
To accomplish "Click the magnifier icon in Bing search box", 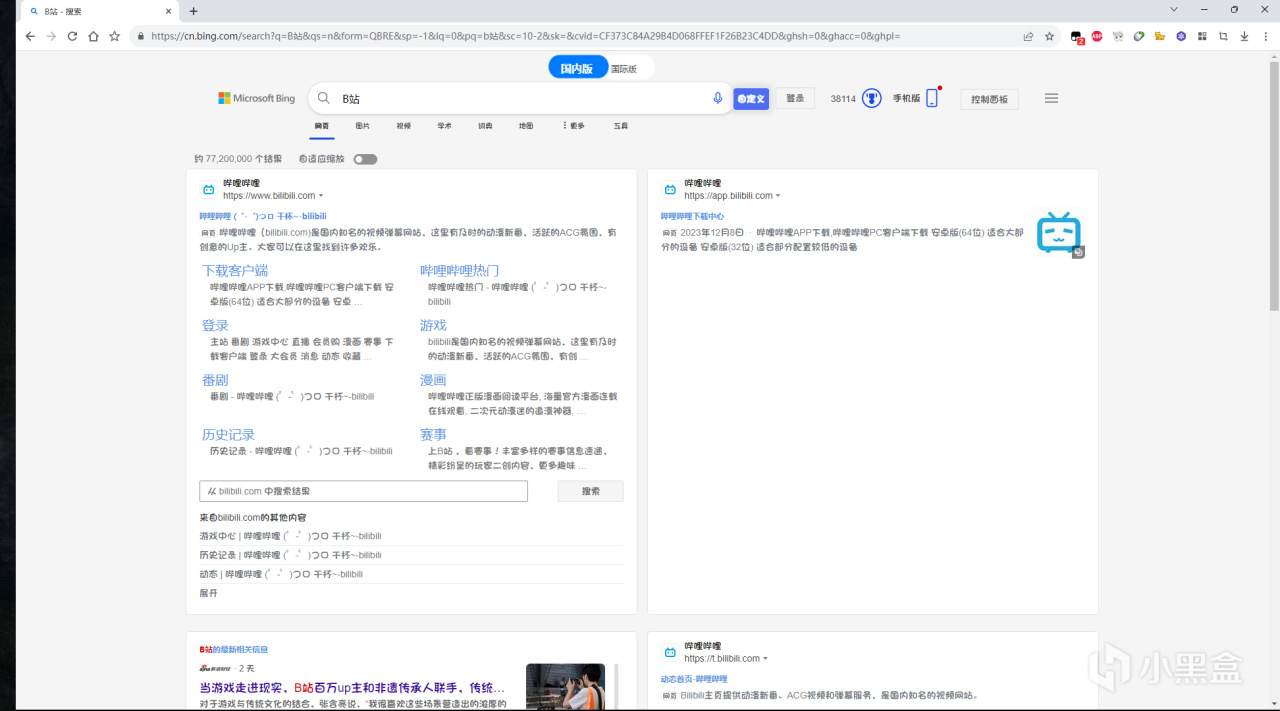I will coord(324,98).
